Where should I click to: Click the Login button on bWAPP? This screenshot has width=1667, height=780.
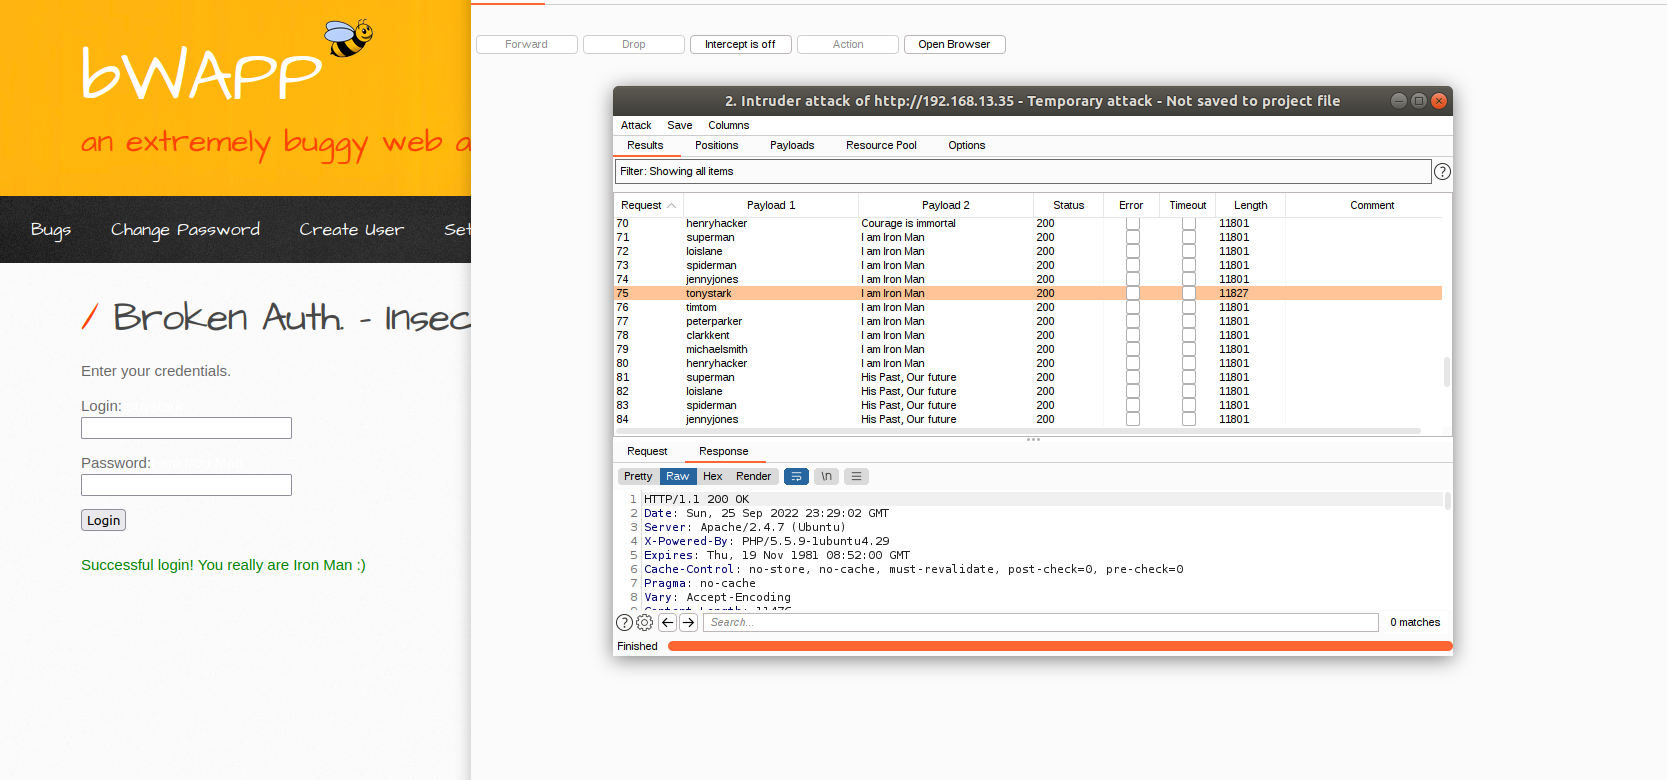coord(103,521)
